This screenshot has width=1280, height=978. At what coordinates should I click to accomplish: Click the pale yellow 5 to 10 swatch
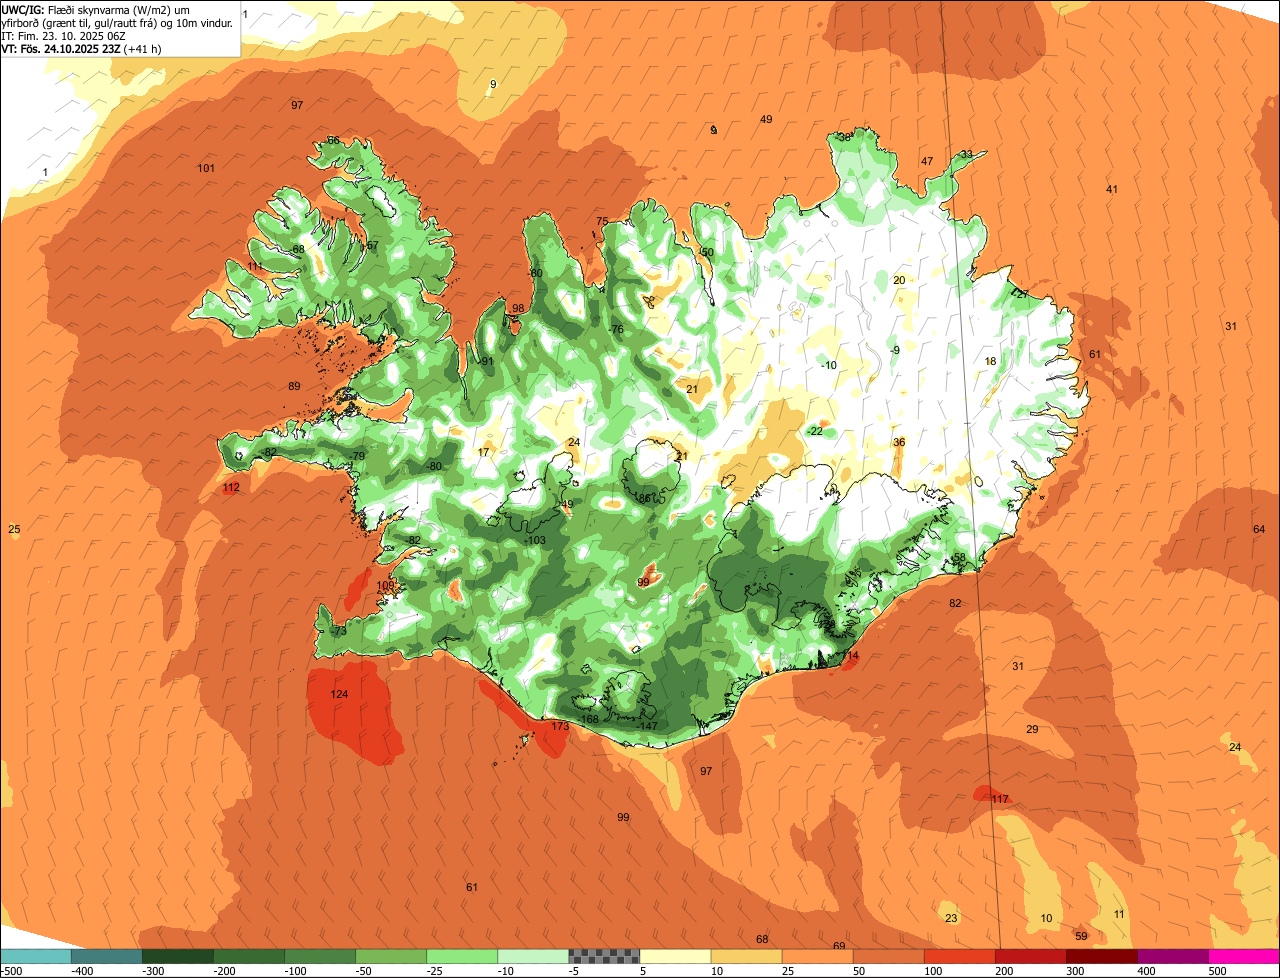pyautogui.click(x=674, y=955)
